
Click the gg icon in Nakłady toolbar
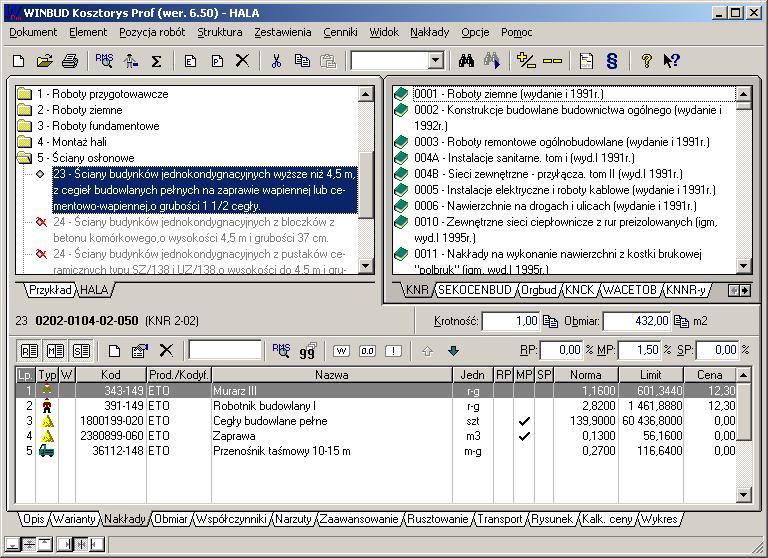pos(308,351)
